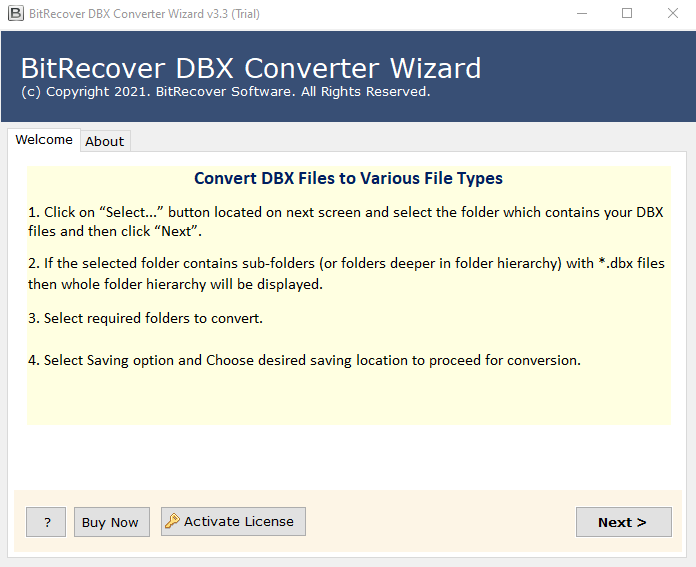Select the Welcome tab
Image resolution: width=696 pixels, height=567 pixels.
pyautogui.click(x=44, y=139)
